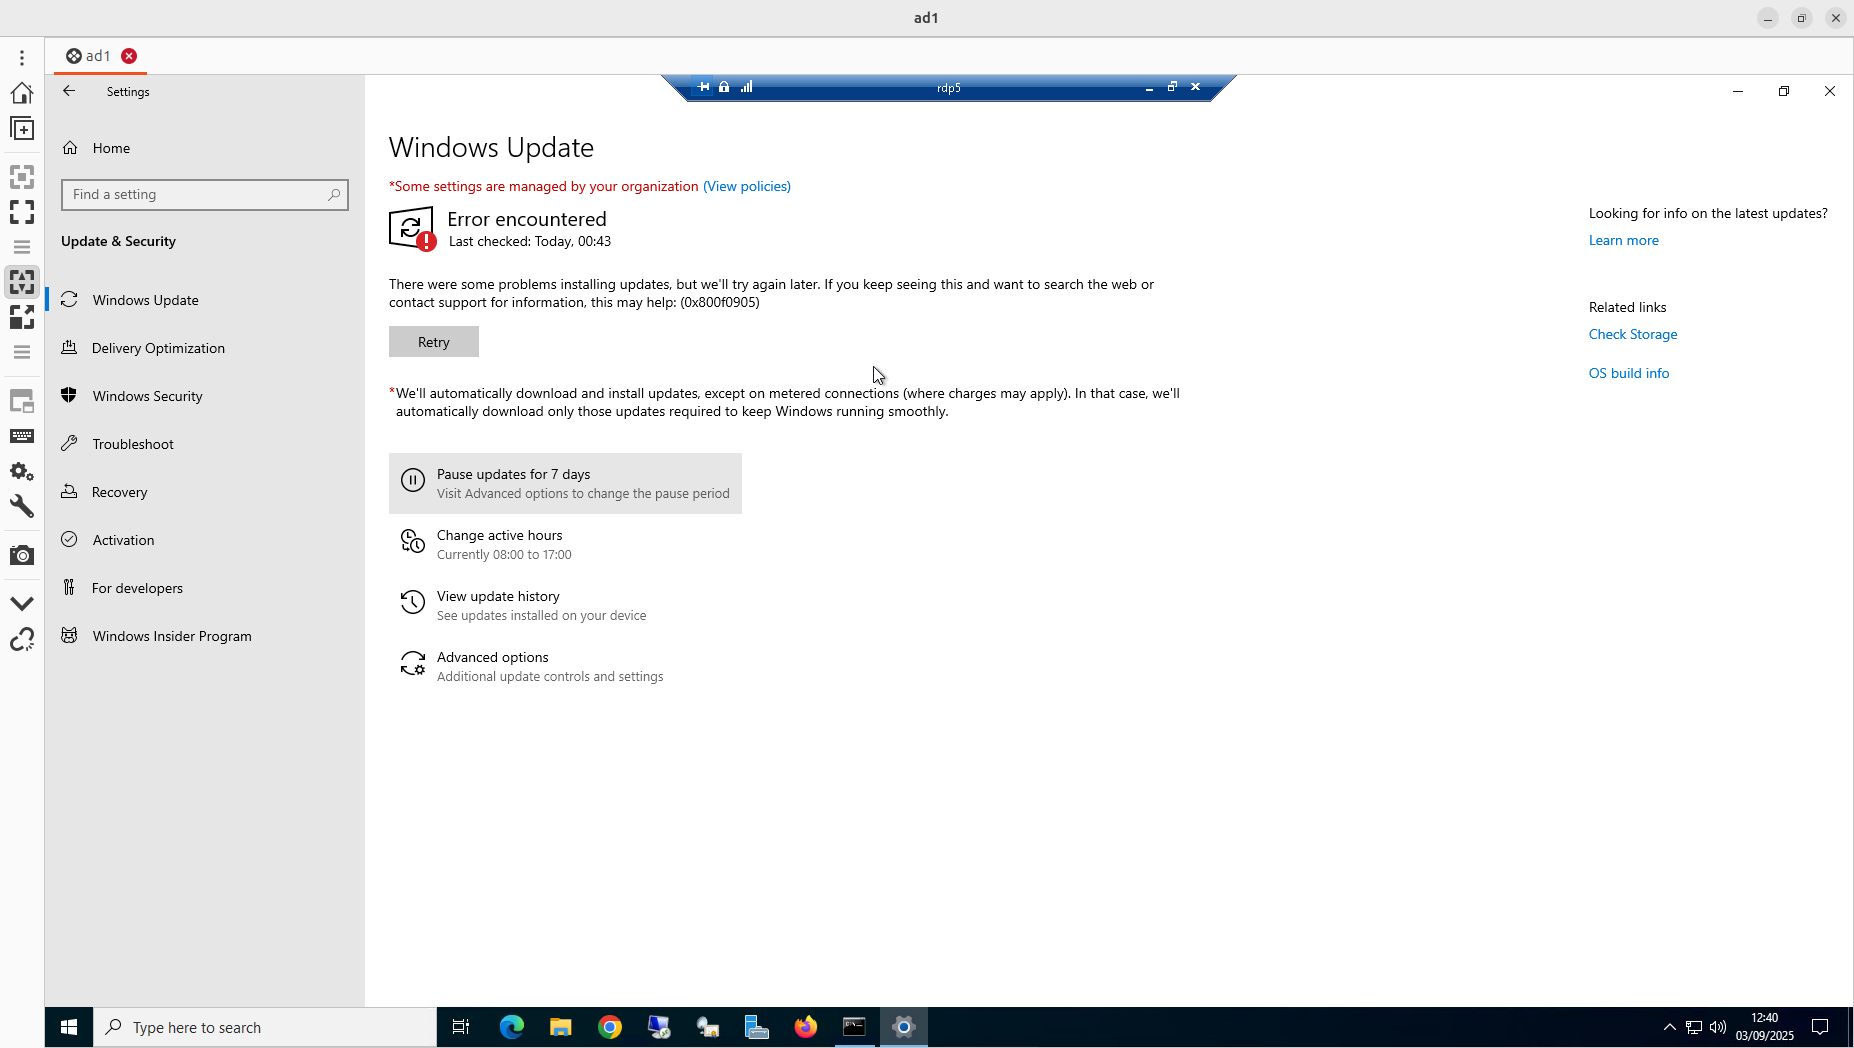1854x1048 pixels.
Task: Click the wrench tools icon in left sidebar
Action: tap(22, 506)
